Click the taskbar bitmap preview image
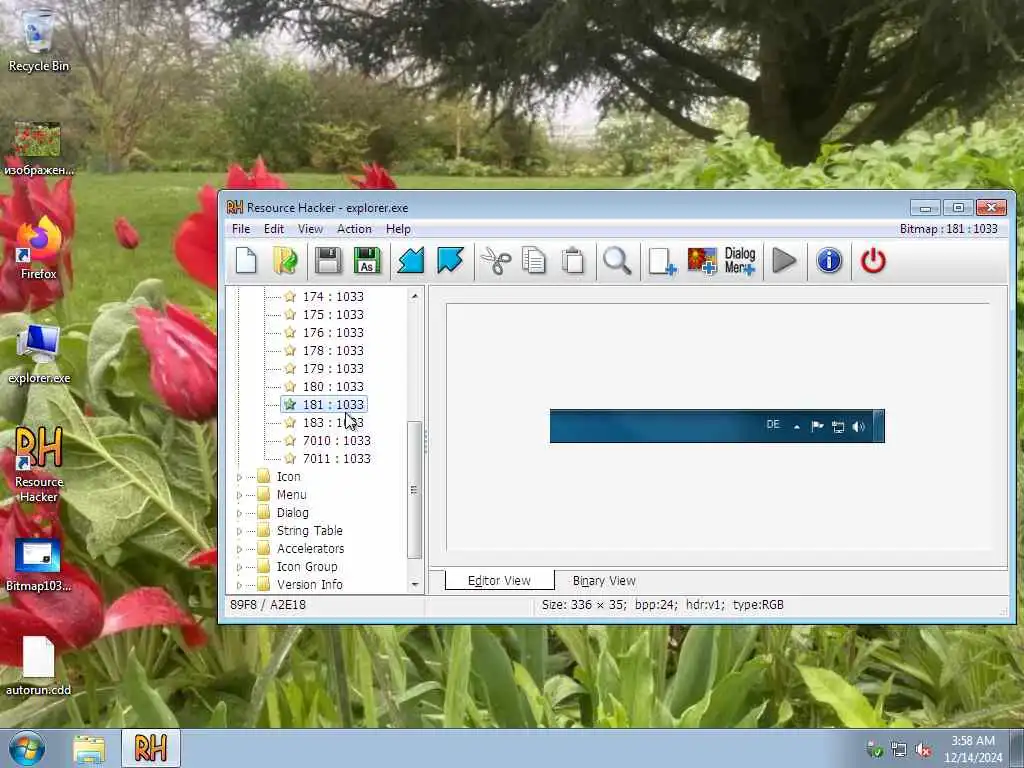This screenshot has height=768, width=1024. pos(717,426)
